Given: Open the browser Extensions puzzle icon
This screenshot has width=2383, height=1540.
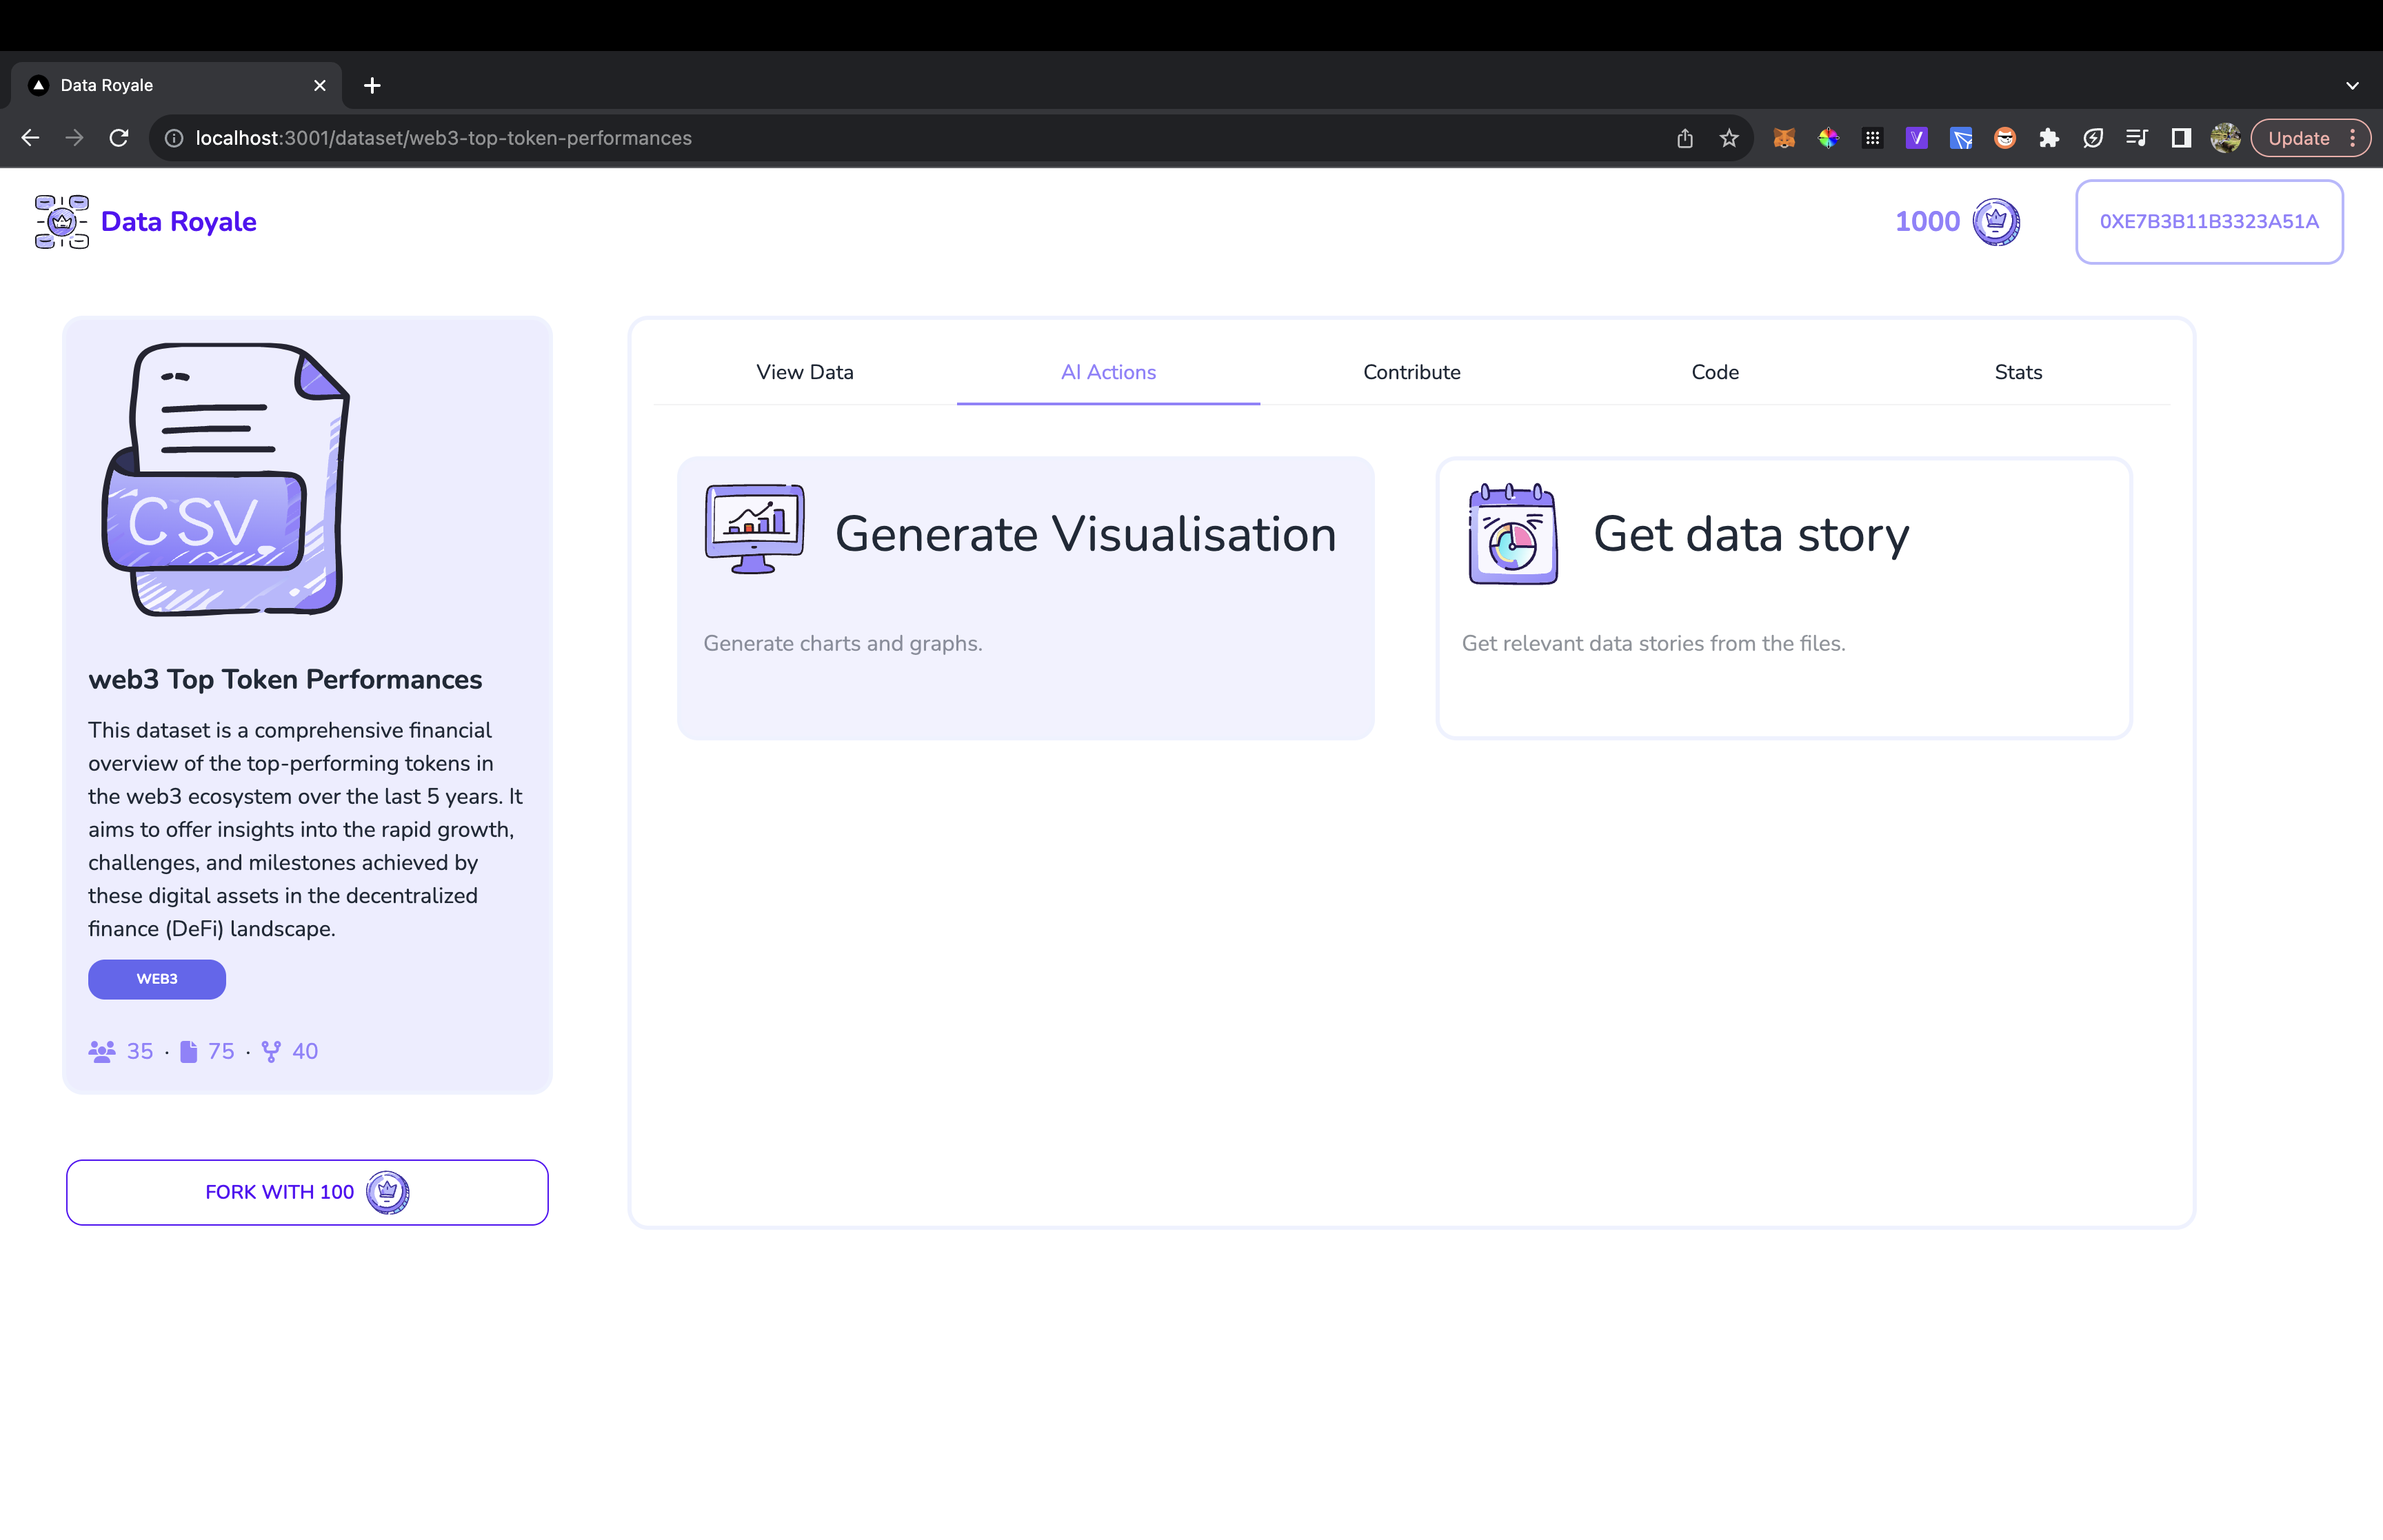Looking at the screenshot, I should pos(2049,139).
